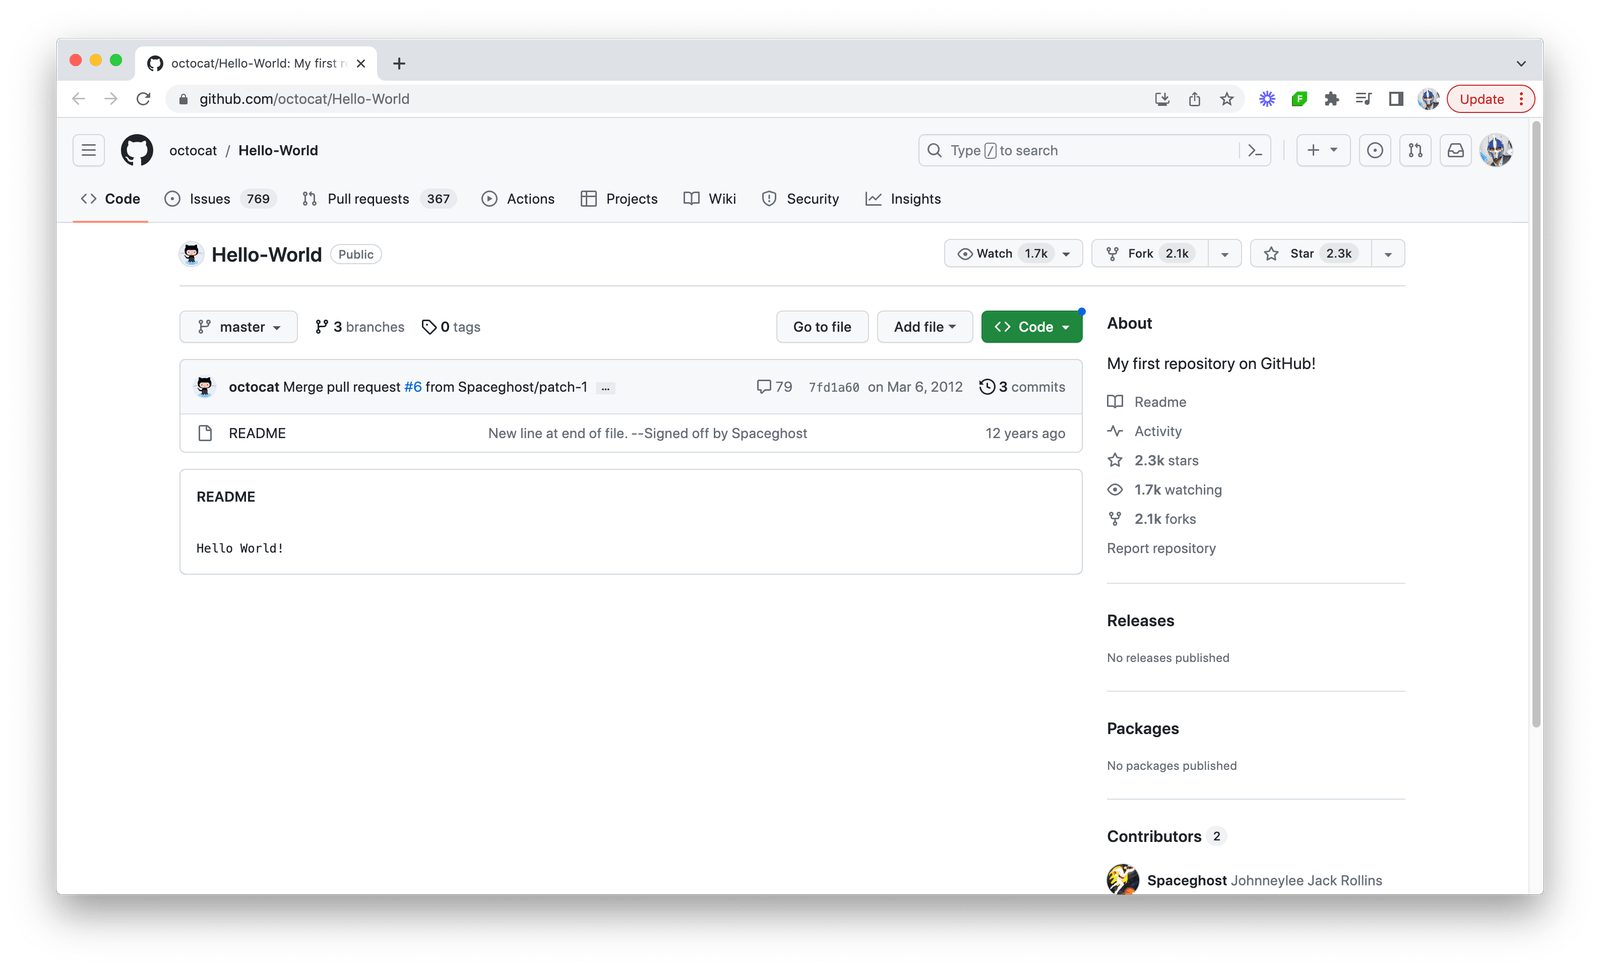Viewport: 1600px width, 969px height.
Task: Open the Star lists dropdown arrow
Action: [x=1388, y=254]
